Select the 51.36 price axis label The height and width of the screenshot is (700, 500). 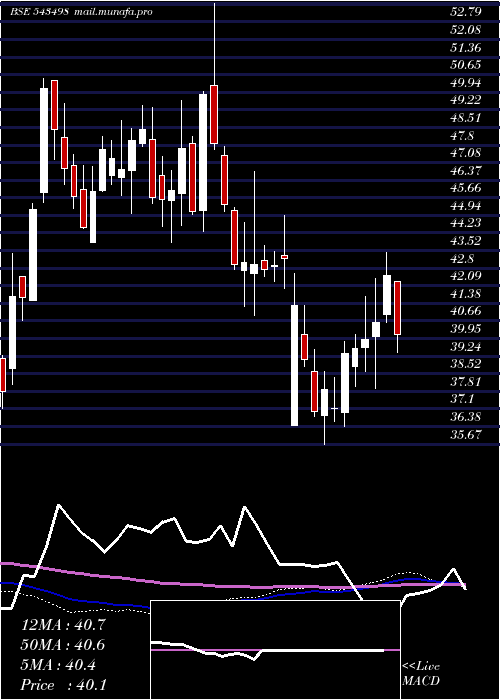466,47
